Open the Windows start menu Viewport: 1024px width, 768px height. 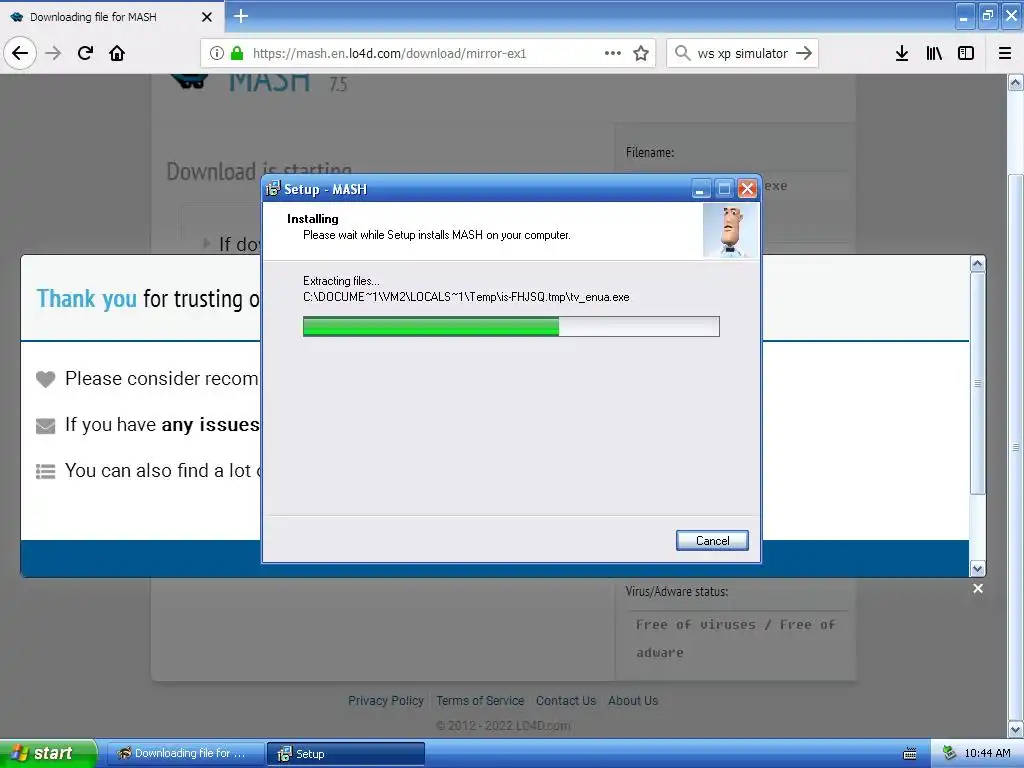point(48,754)
